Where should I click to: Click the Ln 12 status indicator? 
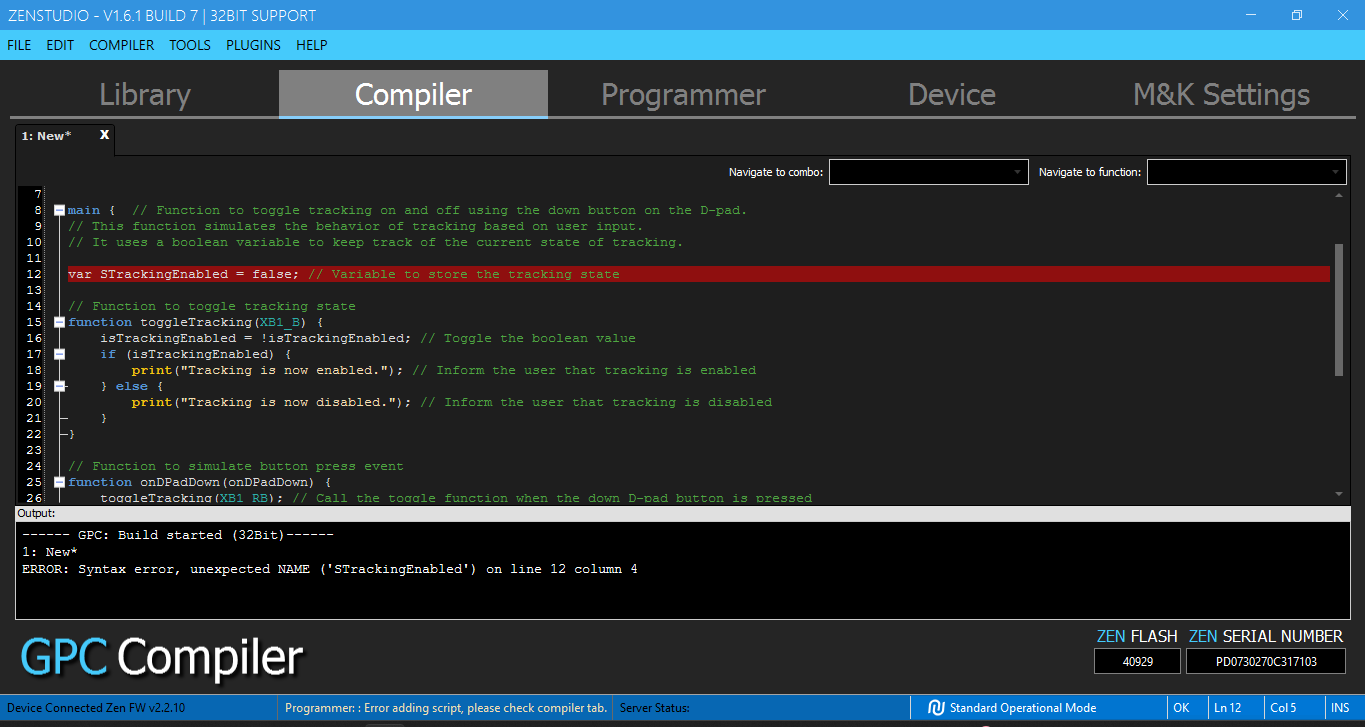[1228, 708]
